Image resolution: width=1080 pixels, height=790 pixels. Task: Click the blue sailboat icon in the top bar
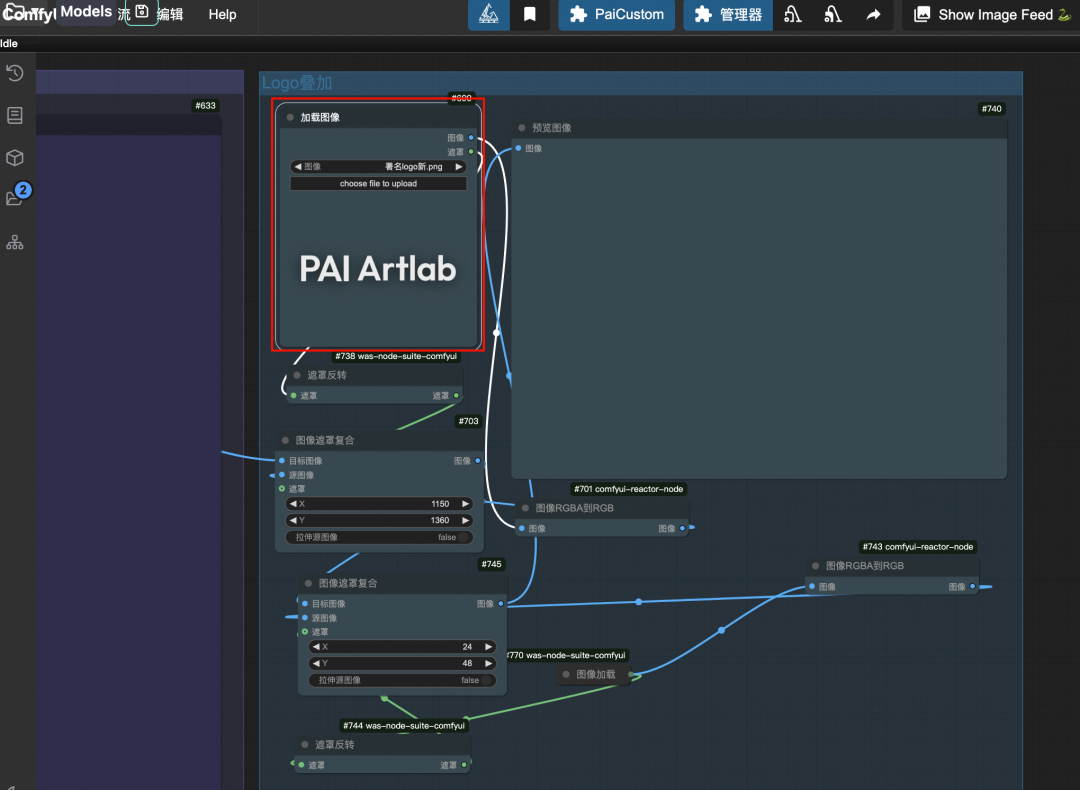coord(488,14)
